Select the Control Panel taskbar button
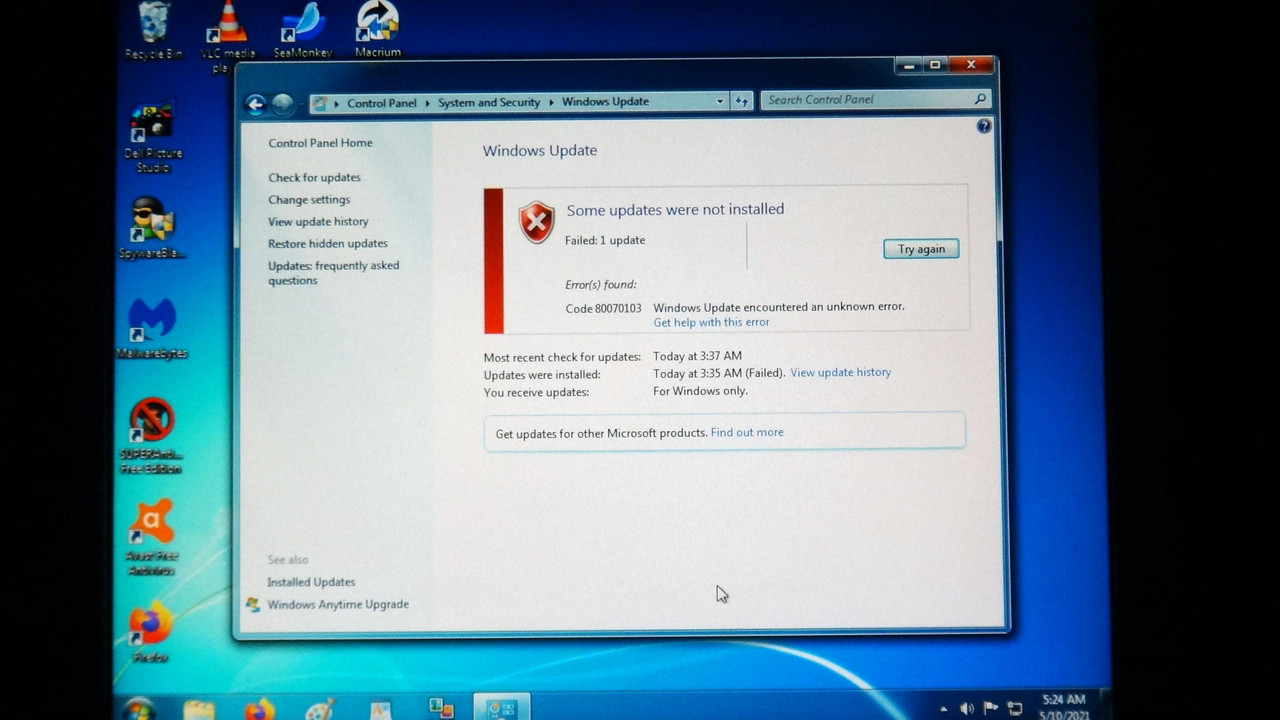Screen dimensions: 1280x720 501,708
